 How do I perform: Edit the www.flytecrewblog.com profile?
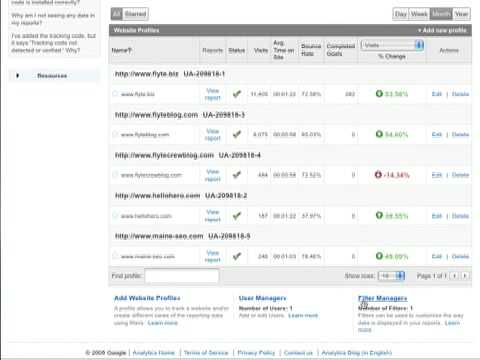click(x=437, y=175)
